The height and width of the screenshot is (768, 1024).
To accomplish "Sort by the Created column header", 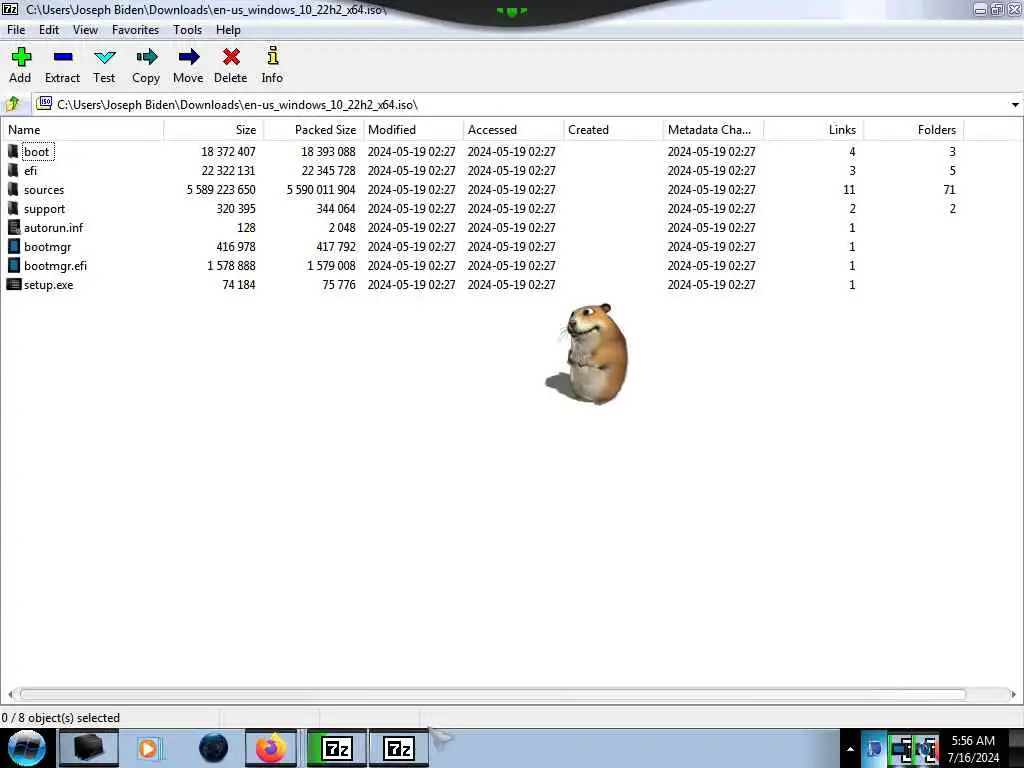I will [613, 129].
